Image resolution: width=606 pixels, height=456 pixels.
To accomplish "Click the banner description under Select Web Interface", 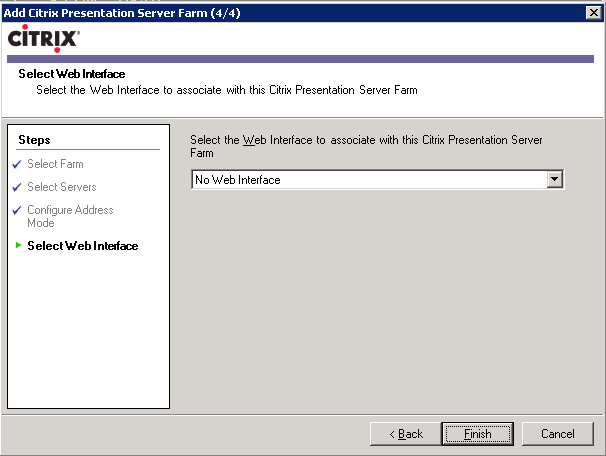I will coord(226,90).
